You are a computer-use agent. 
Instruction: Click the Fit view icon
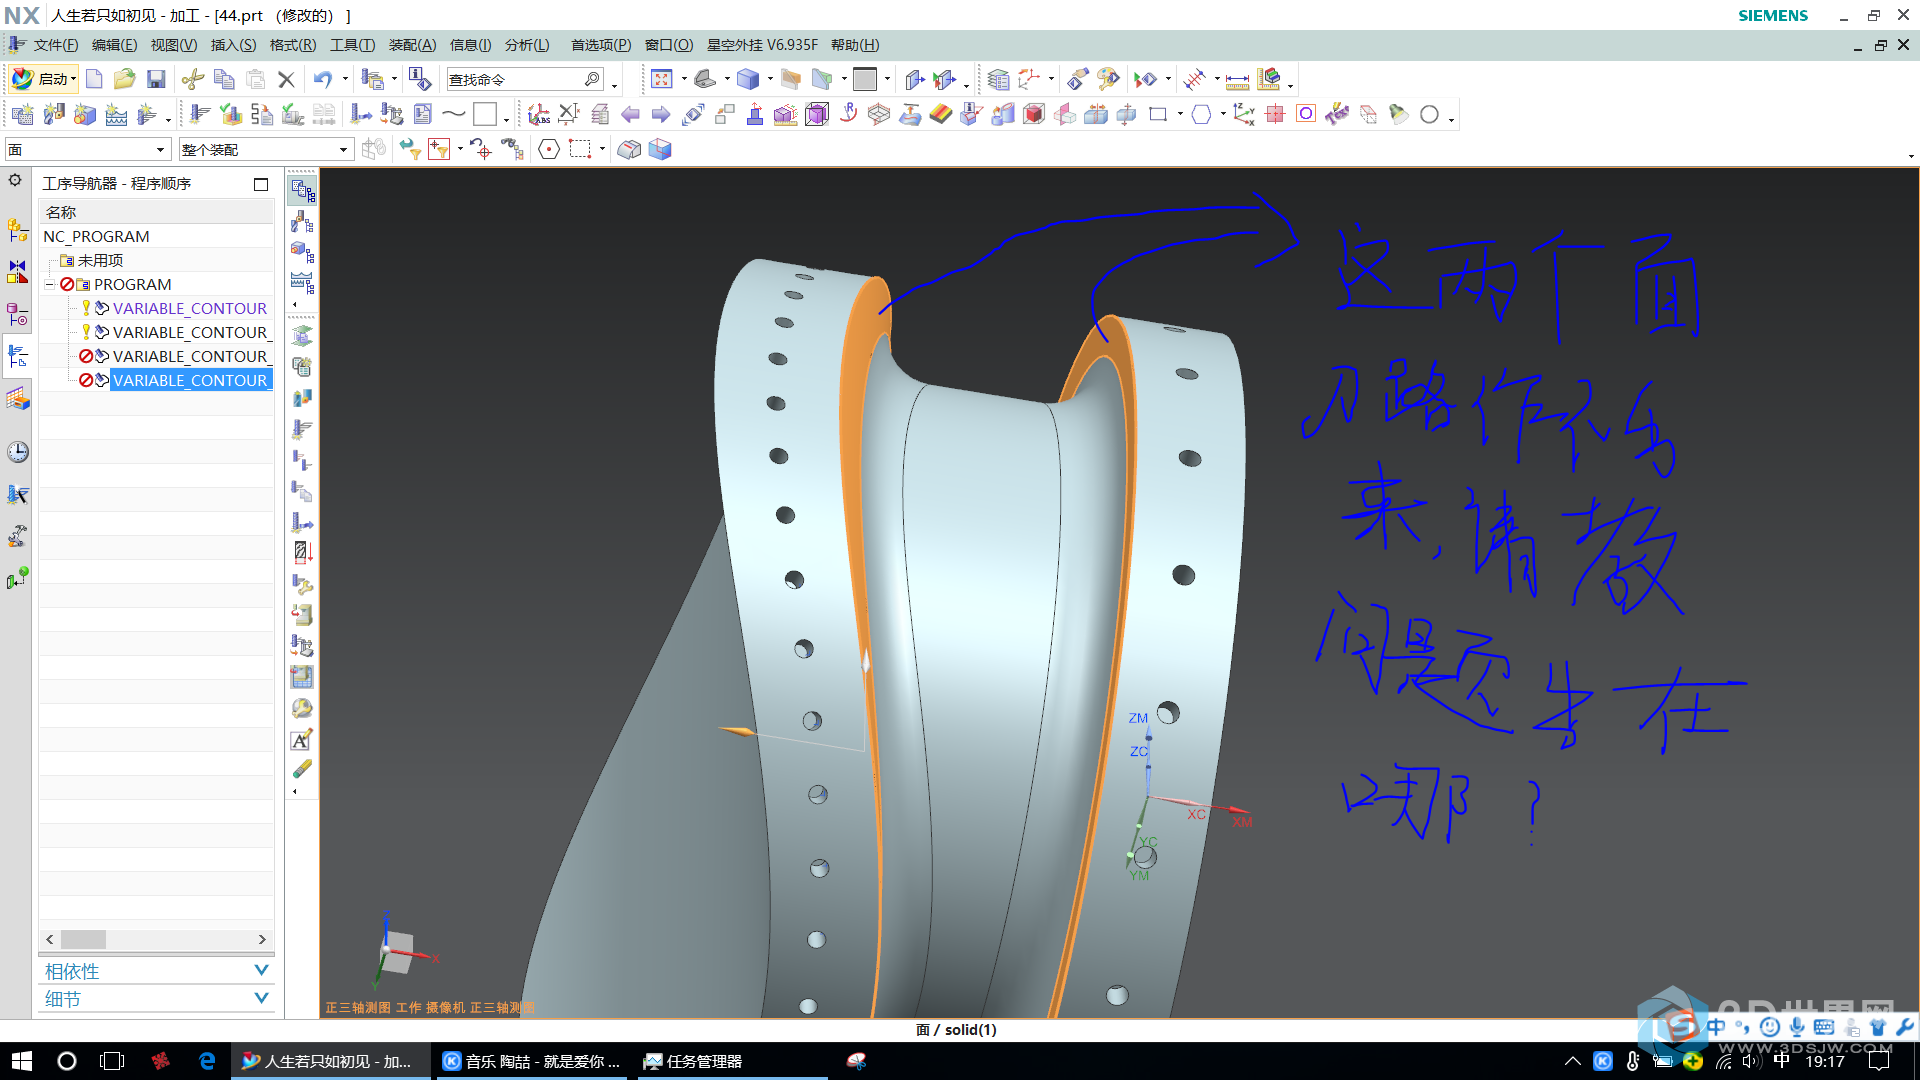661,79
